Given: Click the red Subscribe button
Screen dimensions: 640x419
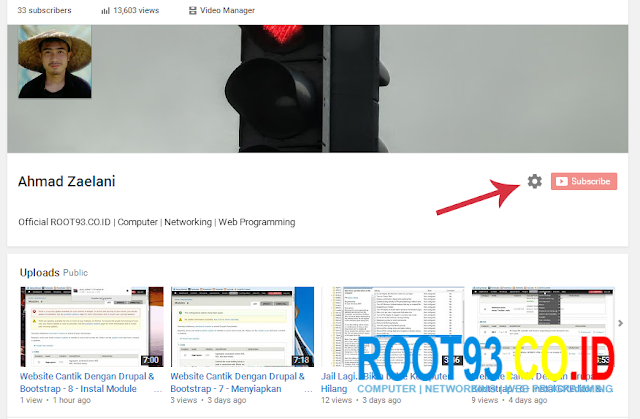Looking at the screenshot, I should 584,181.
